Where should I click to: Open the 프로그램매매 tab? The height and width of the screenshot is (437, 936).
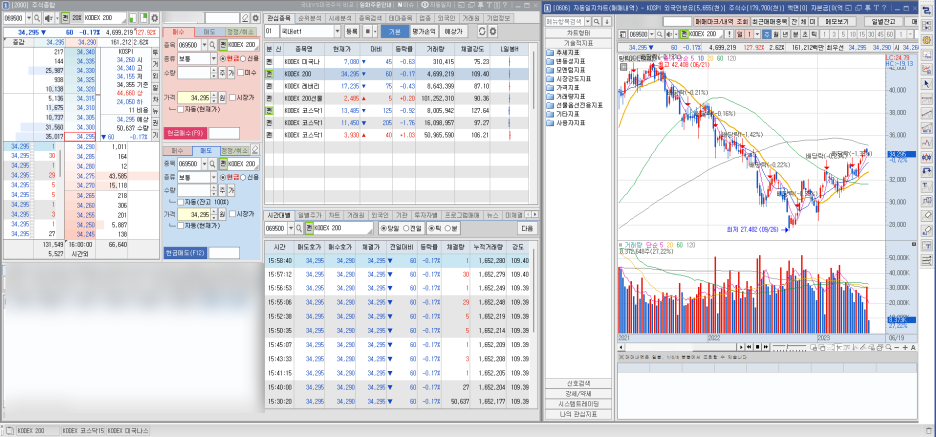pos(463,215)
